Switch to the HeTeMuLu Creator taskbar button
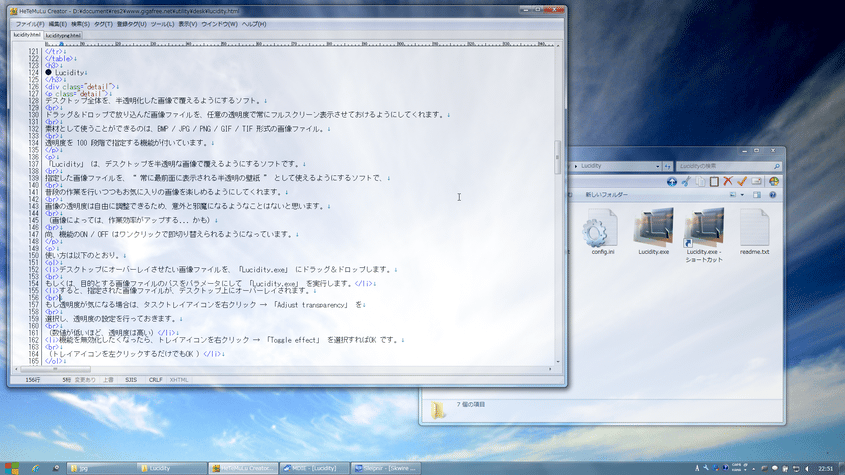The width and height of the screenshot is (845, 475). [x=243, y=468]
